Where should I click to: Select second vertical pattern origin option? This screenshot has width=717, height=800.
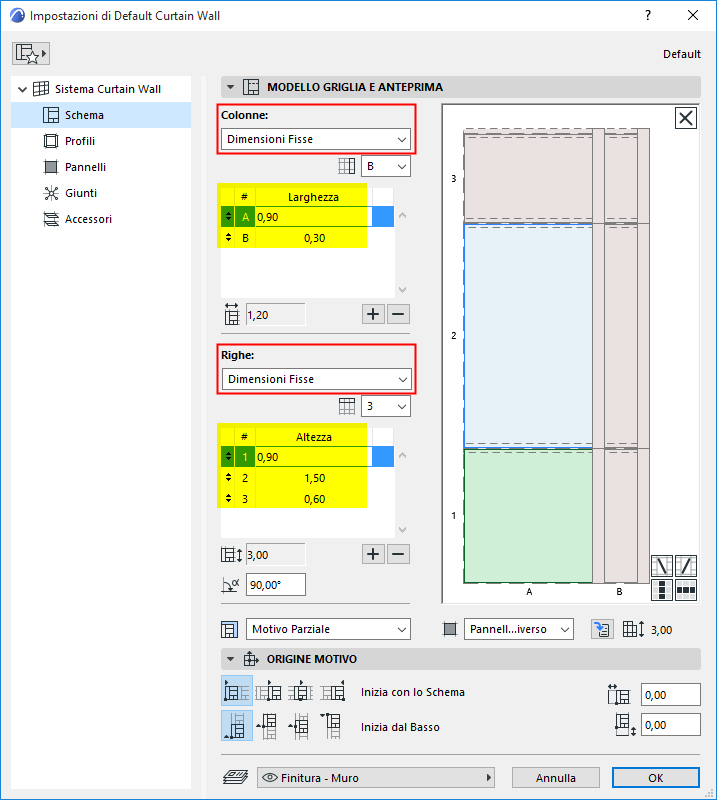tap(268, 726)
